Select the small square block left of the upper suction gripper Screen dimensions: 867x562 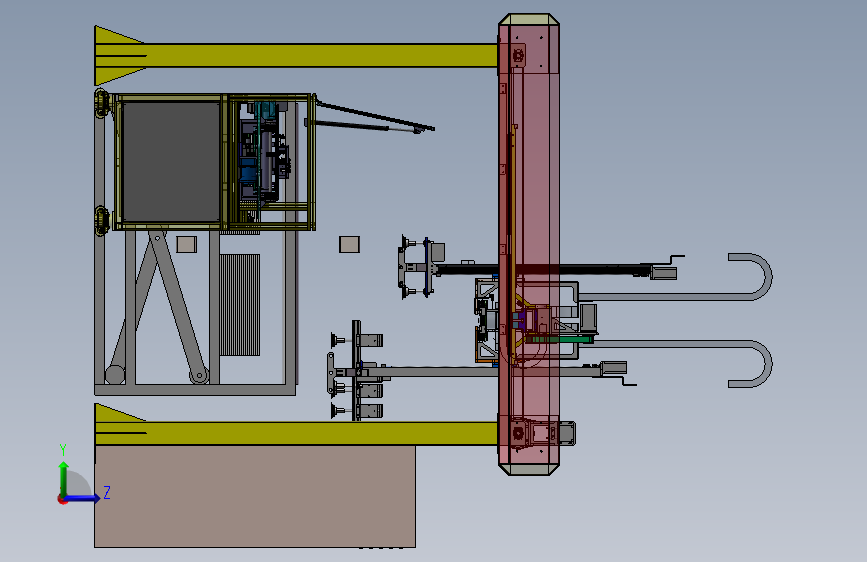click(349, 244)
